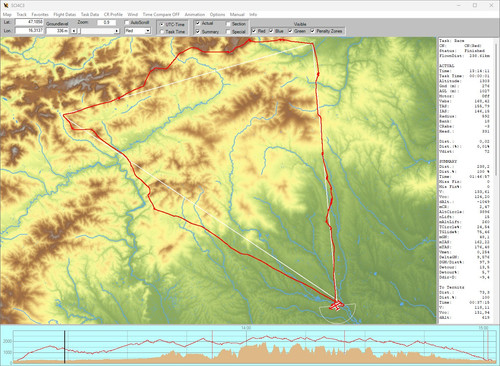Image resolution: width=500 pixels, height=366 pixels.
Task: Click the zoom slider left arrow
Action: tap(74, 31)
